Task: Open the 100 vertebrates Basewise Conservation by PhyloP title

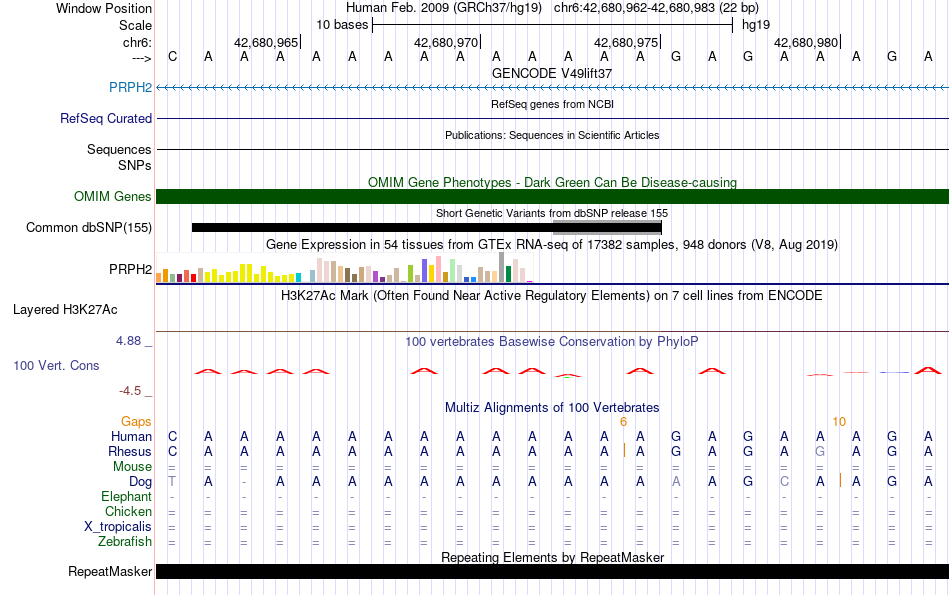Action: [x=552, y=342]
